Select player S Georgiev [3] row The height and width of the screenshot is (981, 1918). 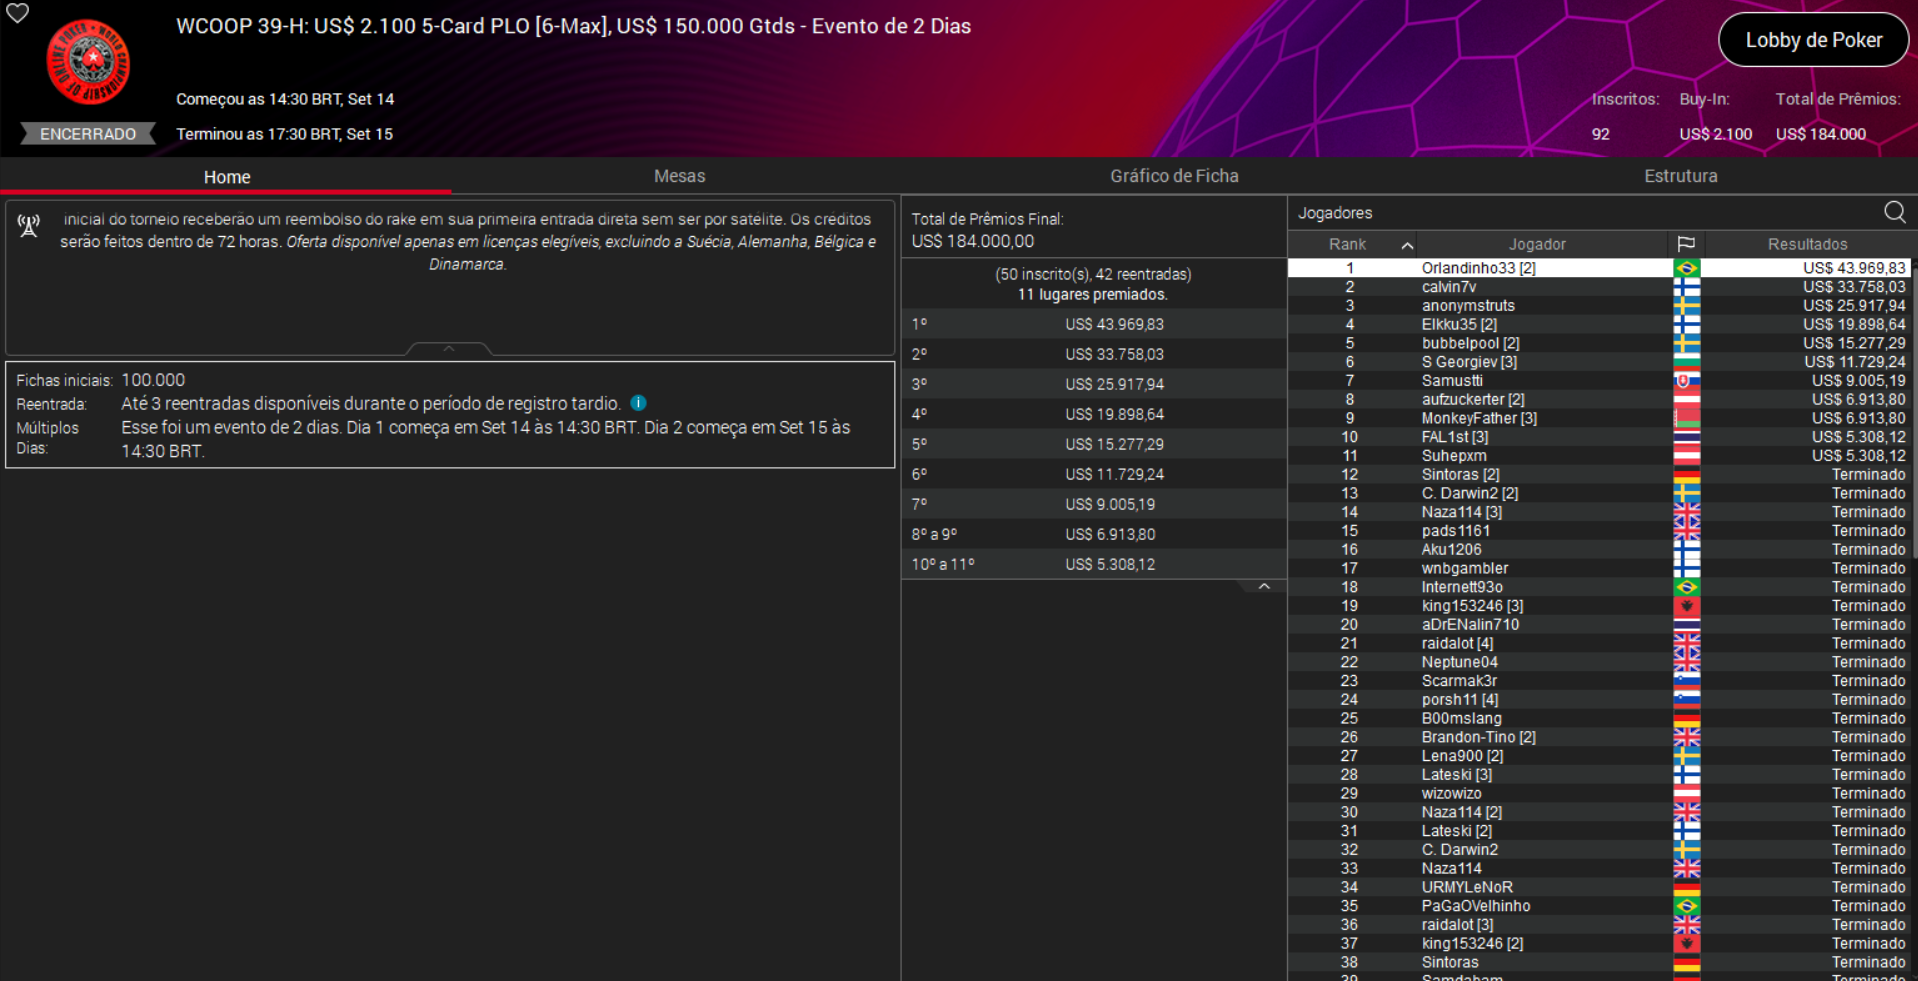point(1599,362)
